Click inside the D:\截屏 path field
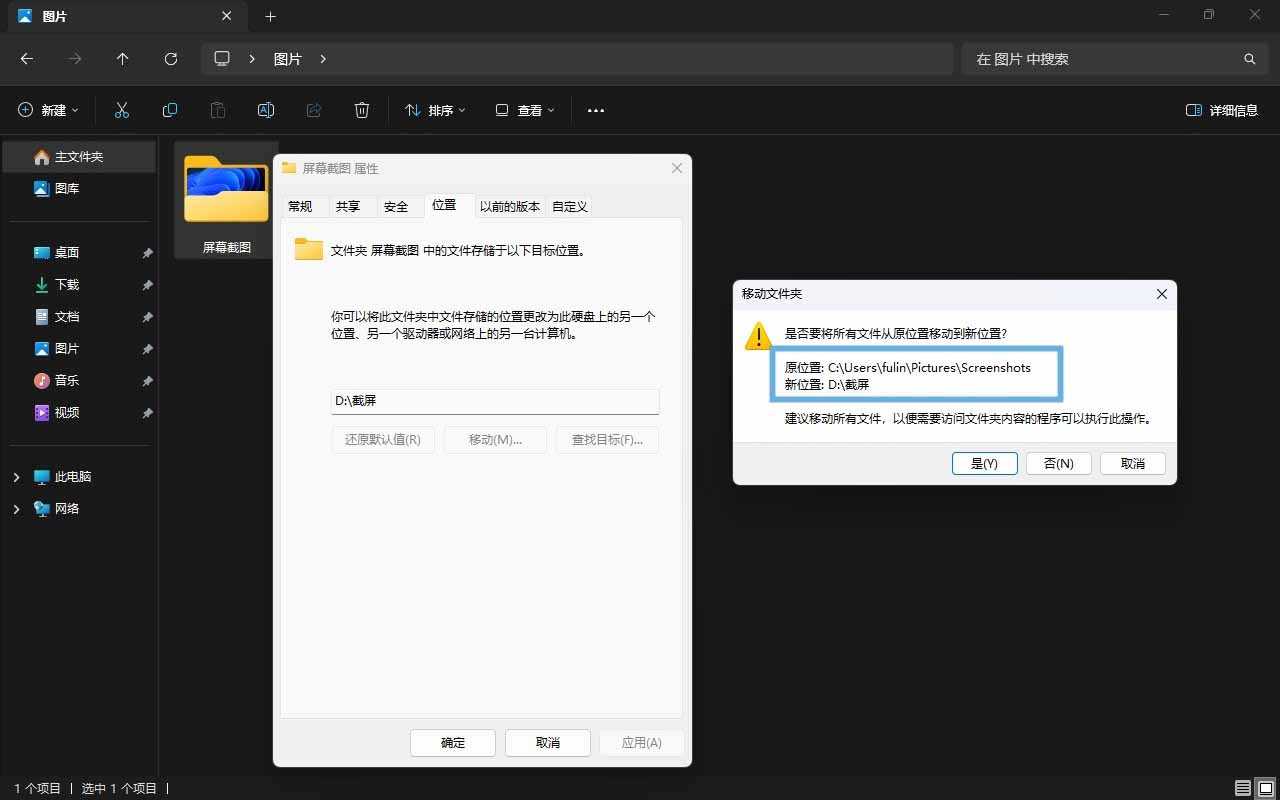1280x800 pixels. 494,400
